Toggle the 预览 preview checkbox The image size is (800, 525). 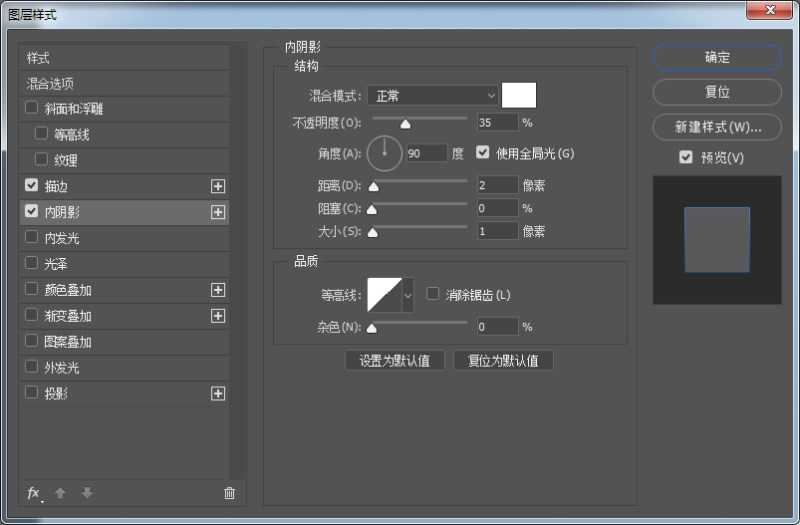pyautogui.click(x=686, y=157)
